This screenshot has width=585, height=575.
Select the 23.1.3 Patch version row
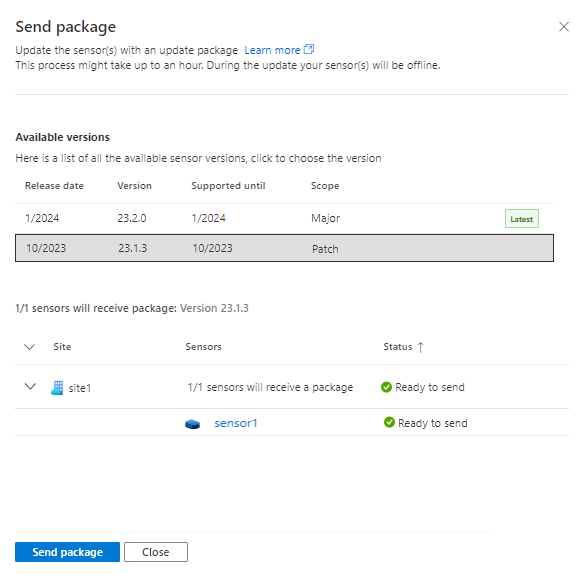pyautogui.click(x=284, y=248)
